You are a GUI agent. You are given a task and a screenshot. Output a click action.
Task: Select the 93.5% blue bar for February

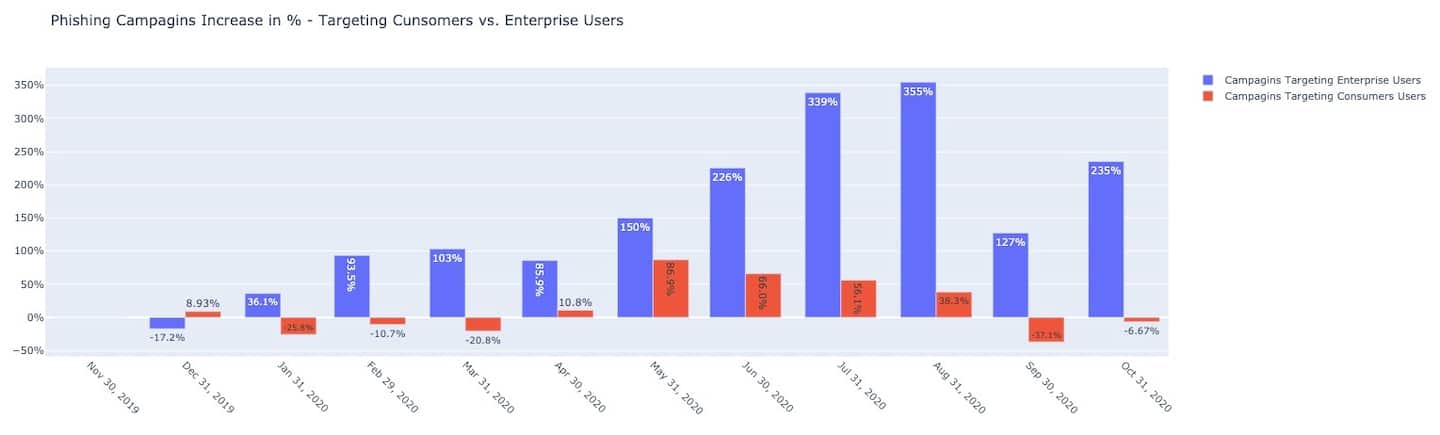[x=351, y=287]
